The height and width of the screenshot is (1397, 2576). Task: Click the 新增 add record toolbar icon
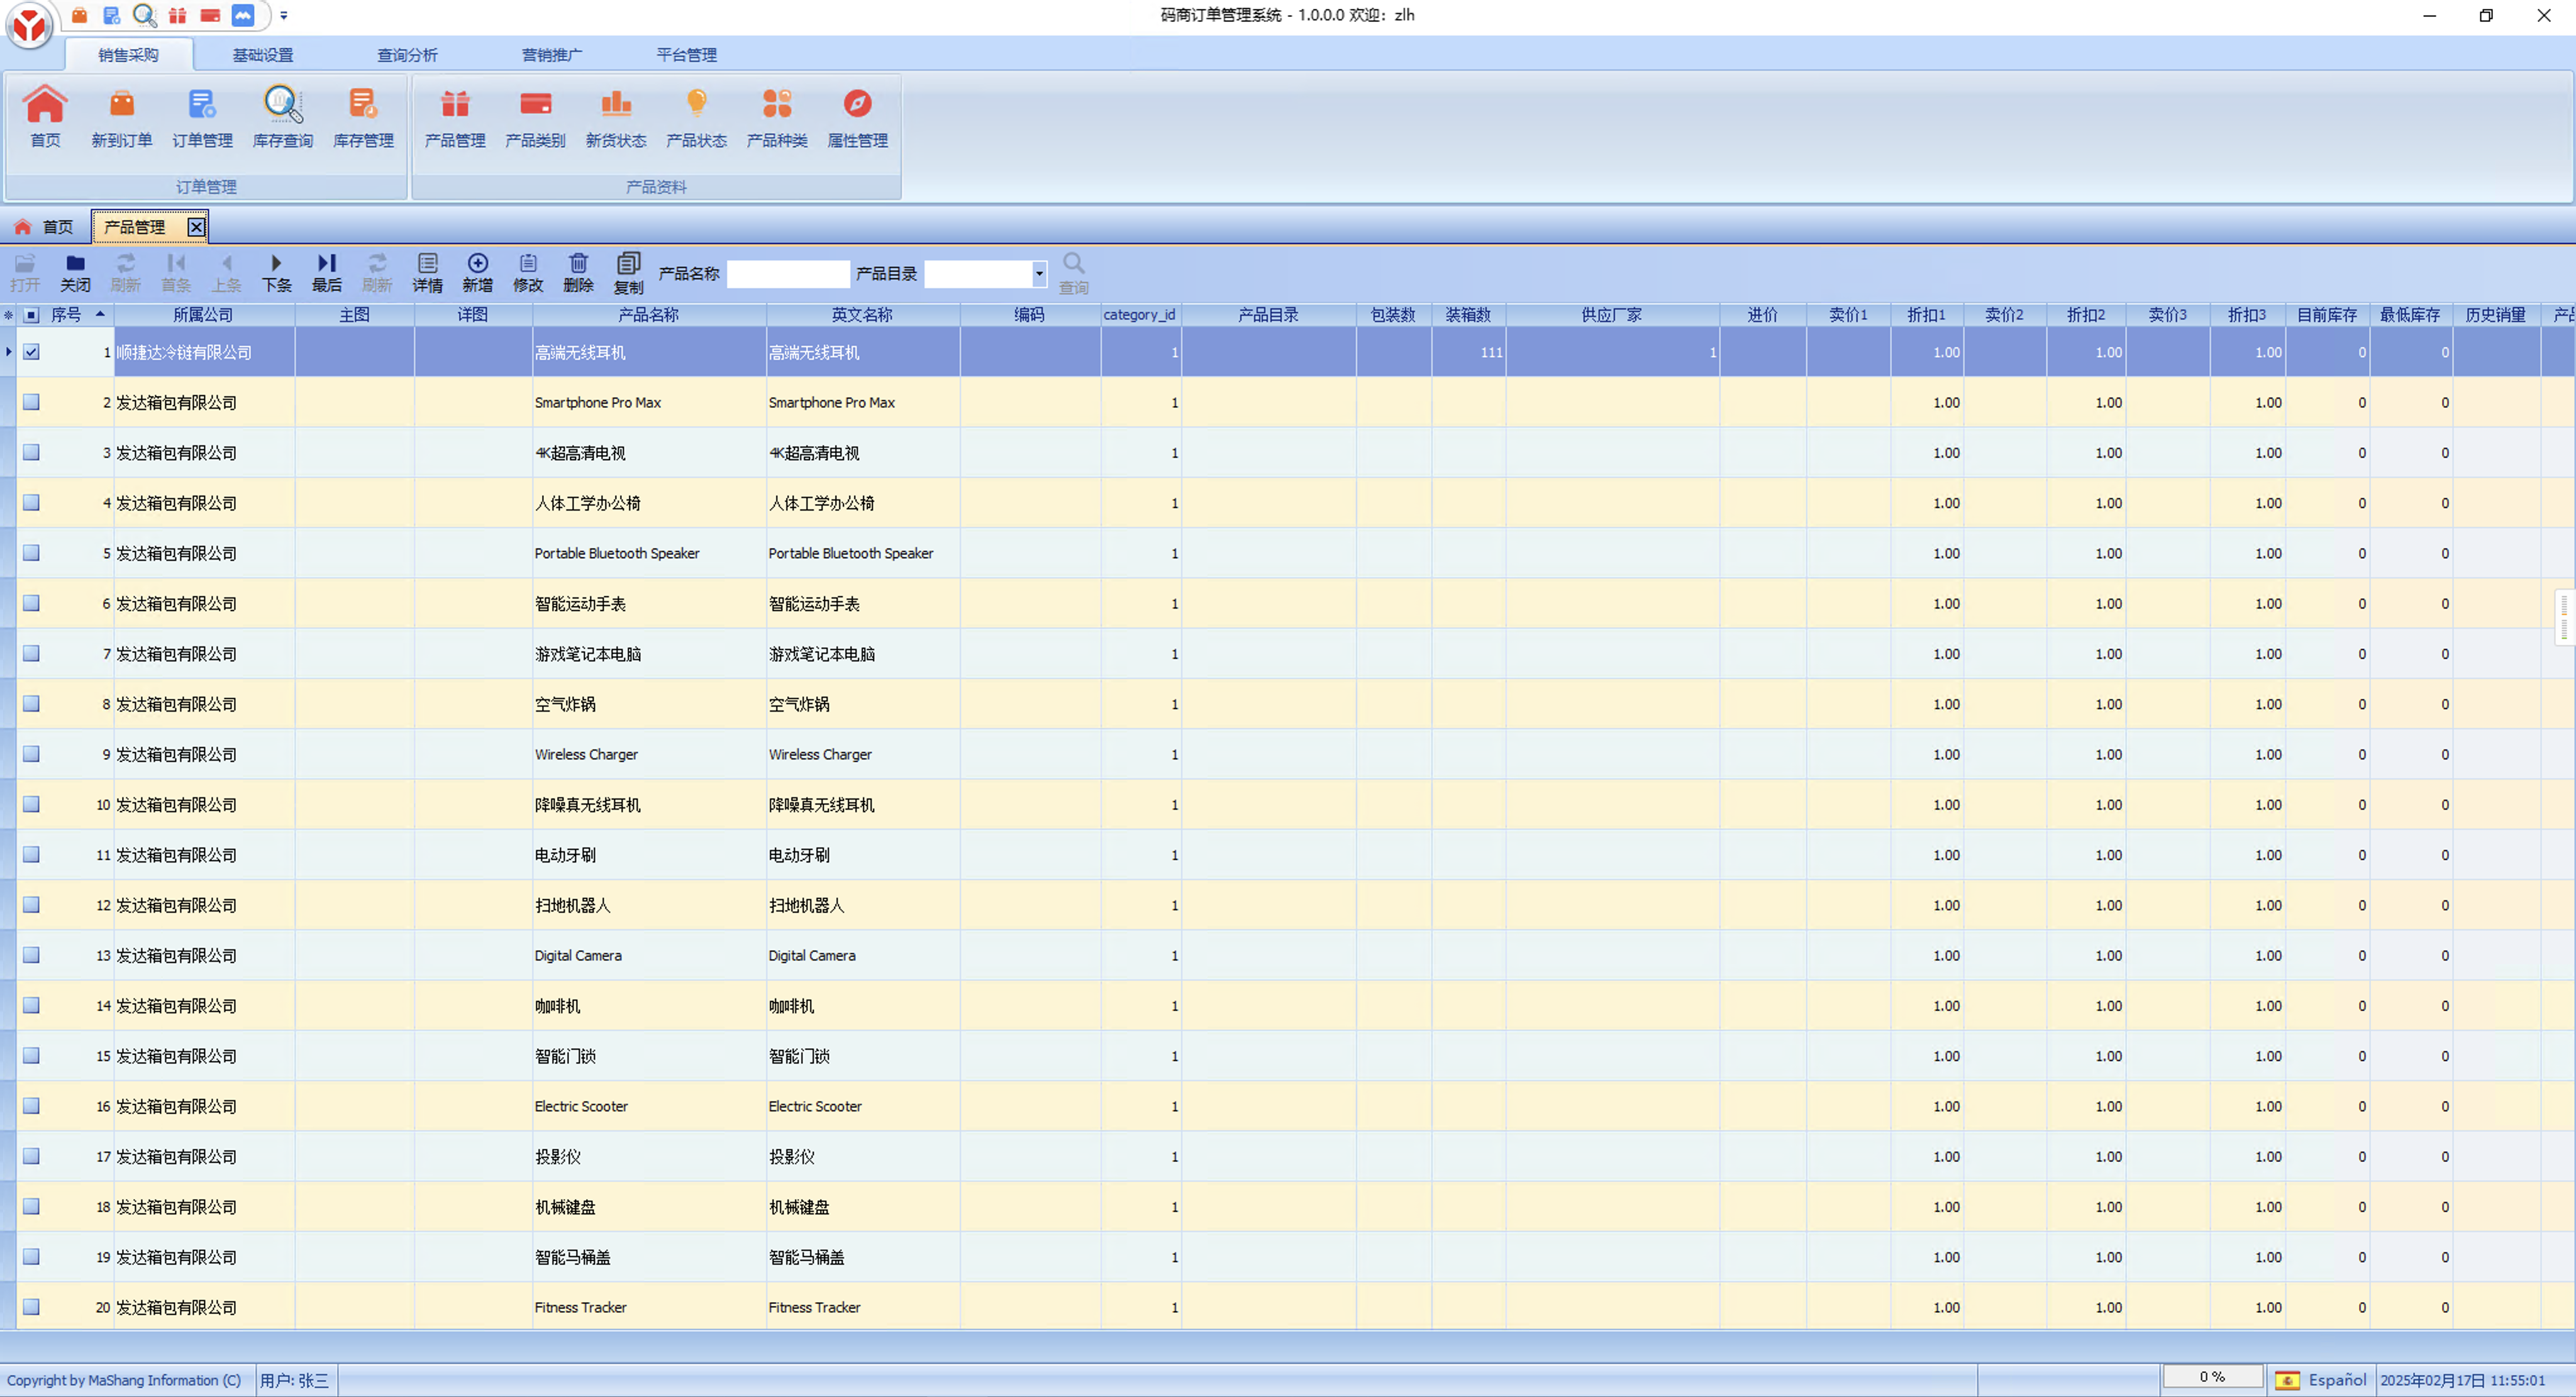pos(477,272)
